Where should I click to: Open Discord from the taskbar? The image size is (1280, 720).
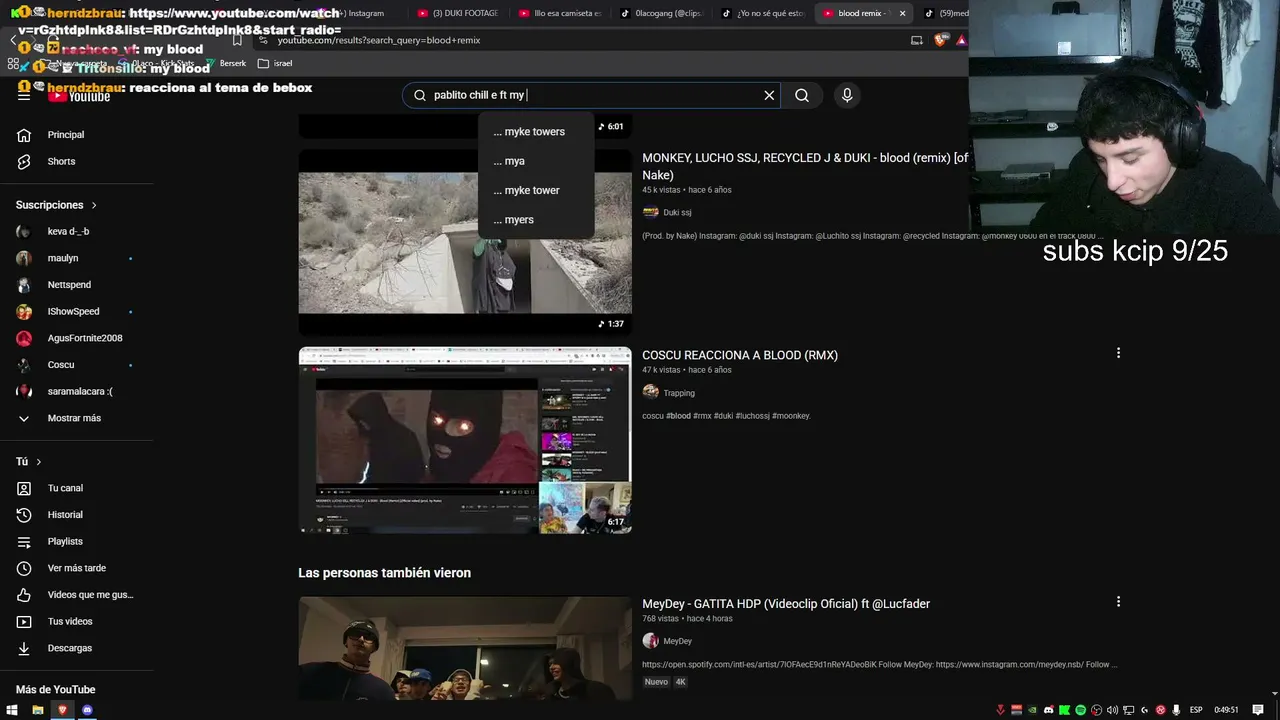[87, 710]
